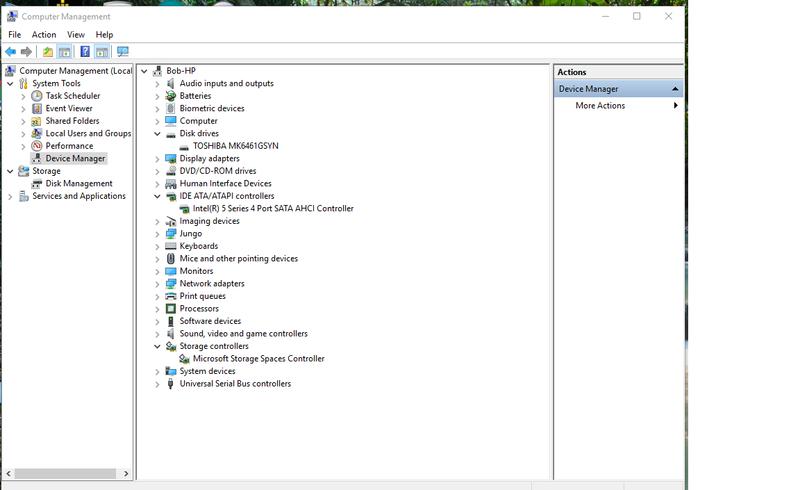Collapse the System Tools node
Viewport: 800px width, 490px height.
[10, 83]
